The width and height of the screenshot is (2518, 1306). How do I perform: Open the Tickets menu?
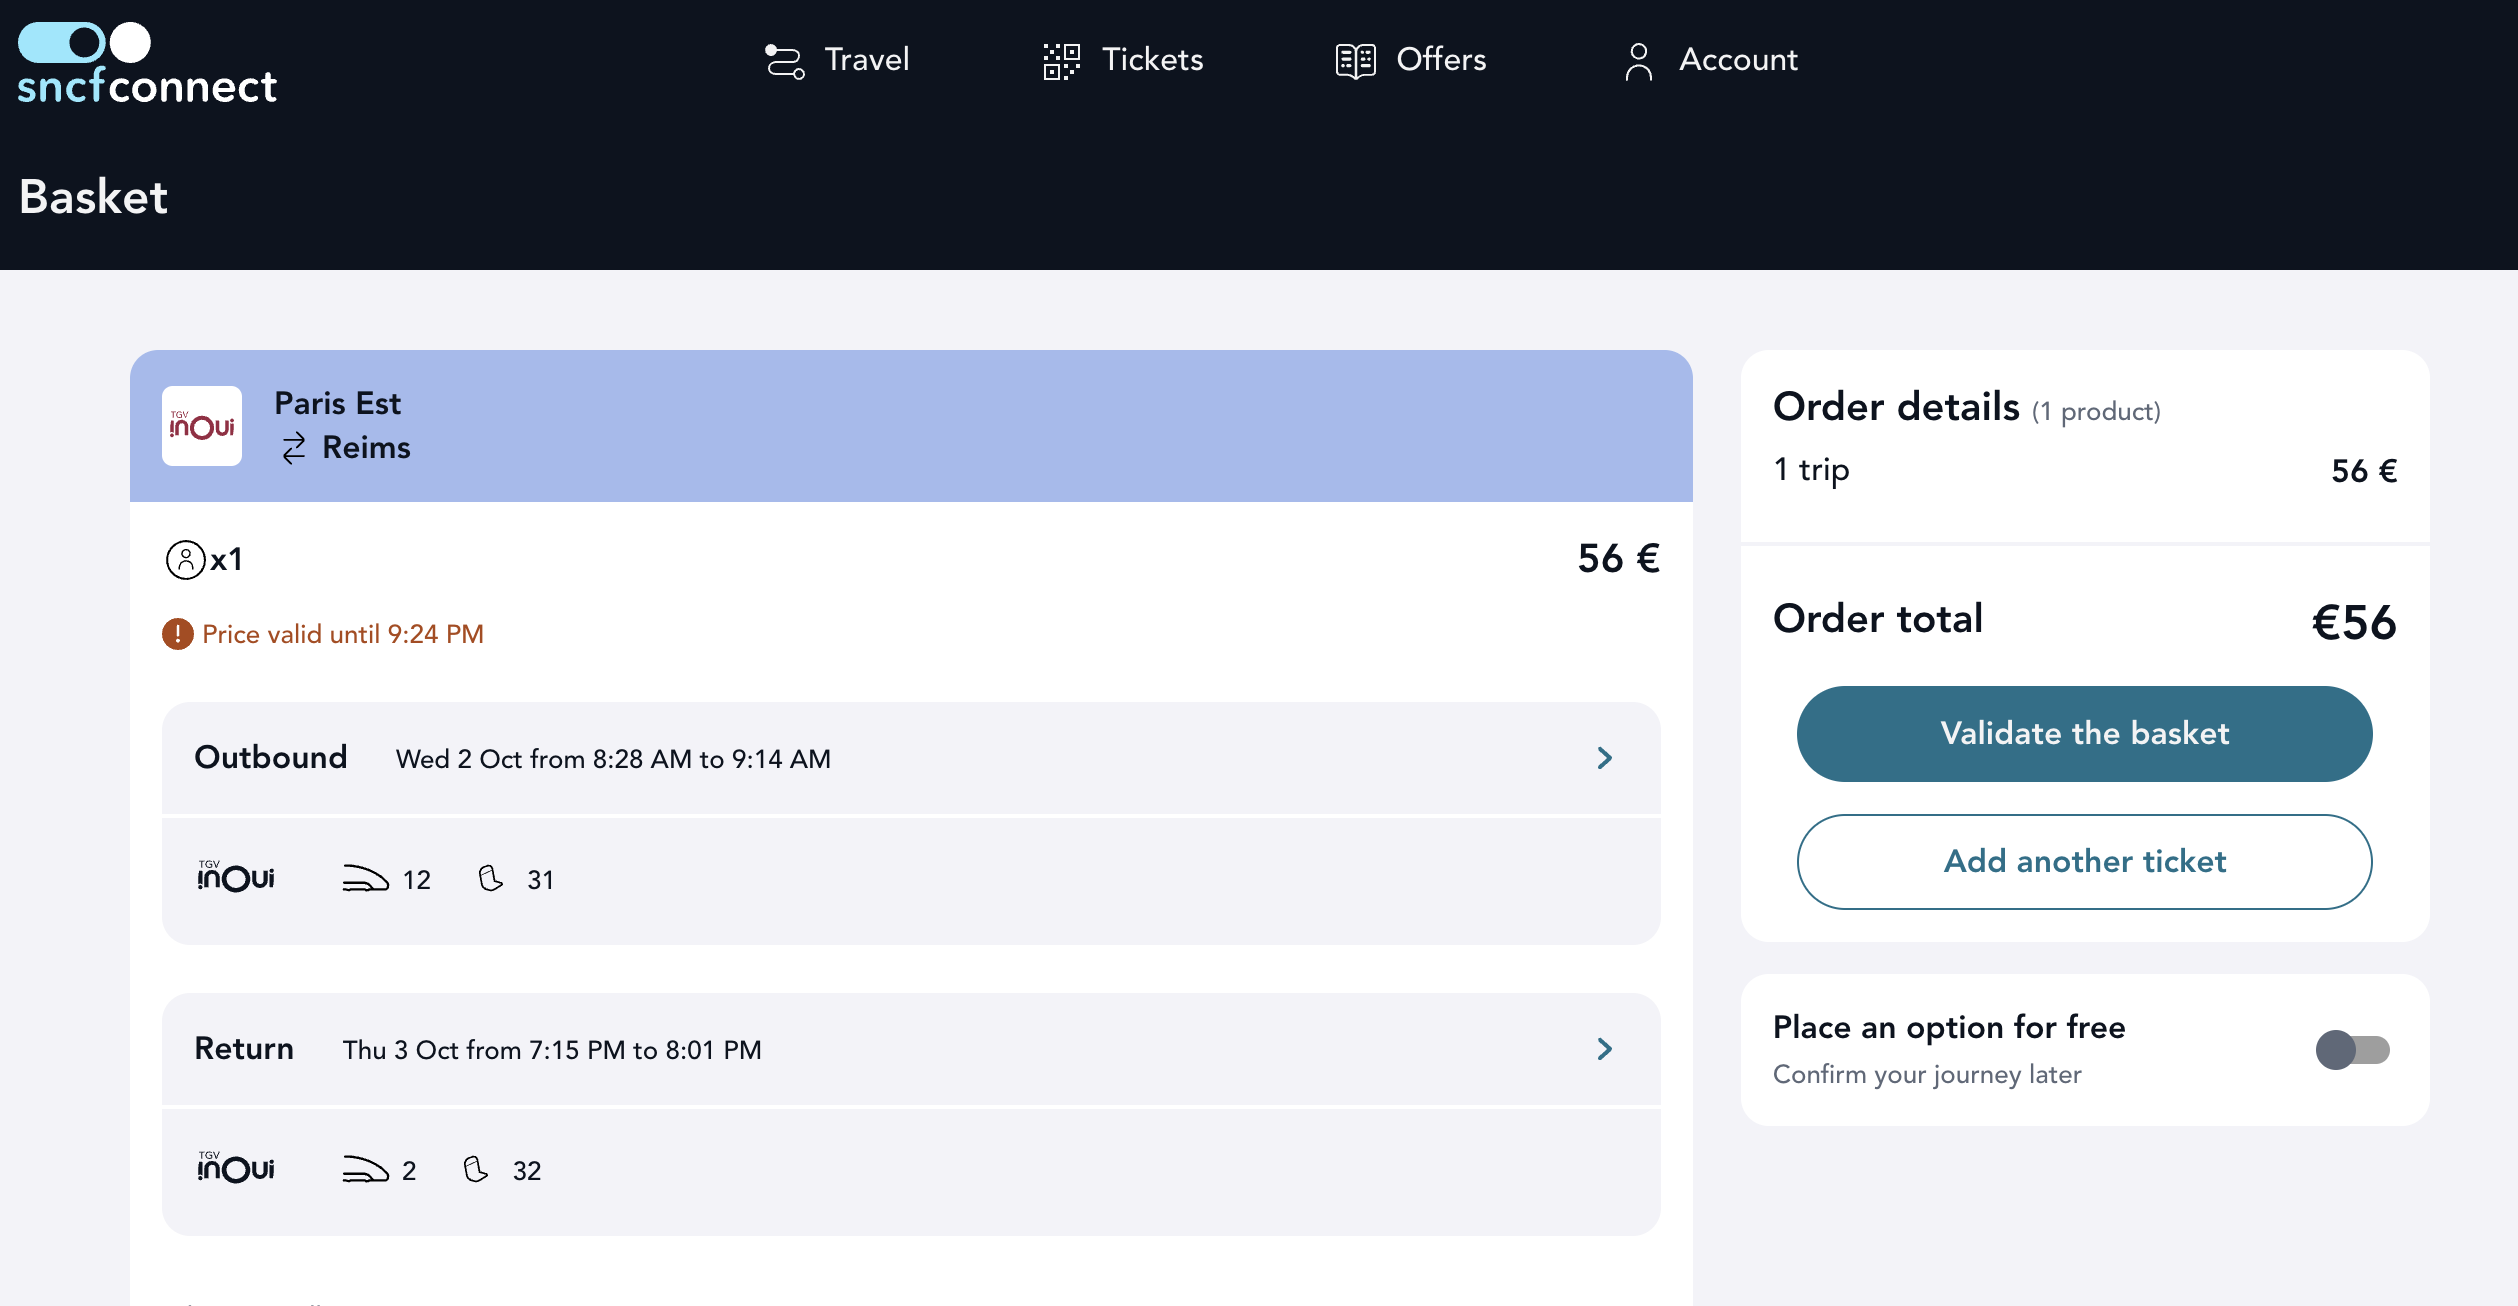(1152, 60)
